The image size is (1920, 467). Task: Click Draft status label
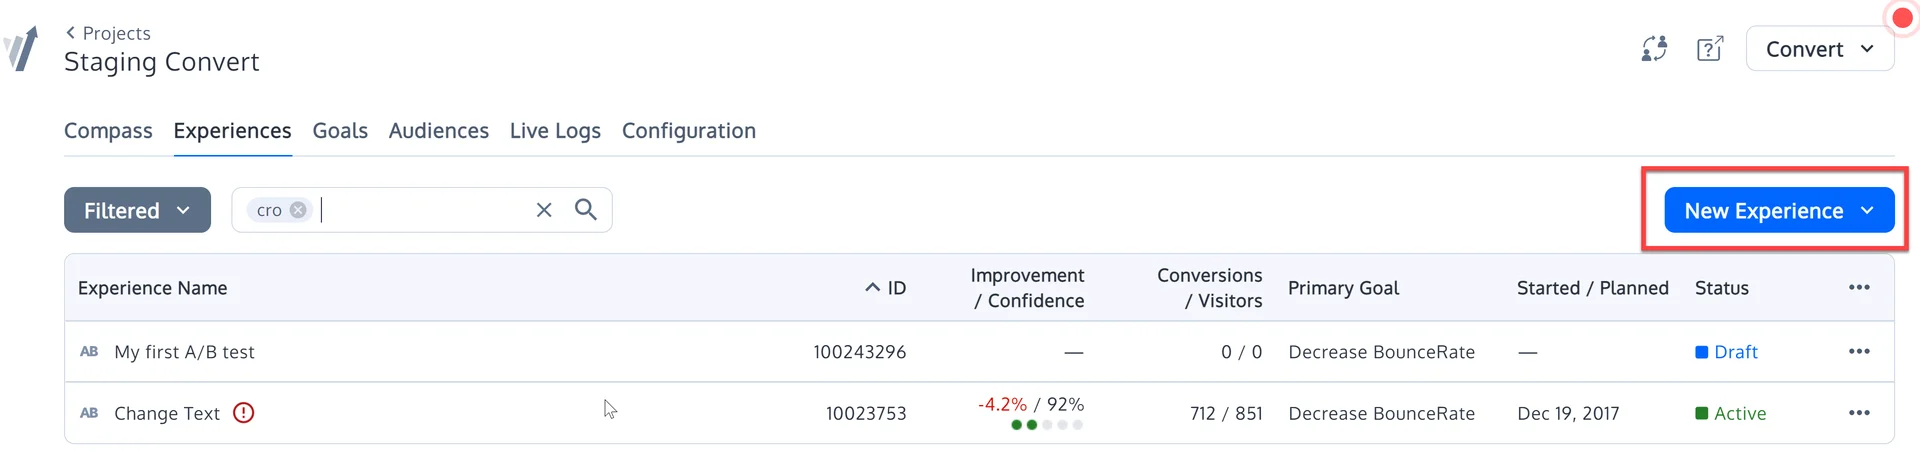point(1727,352)
